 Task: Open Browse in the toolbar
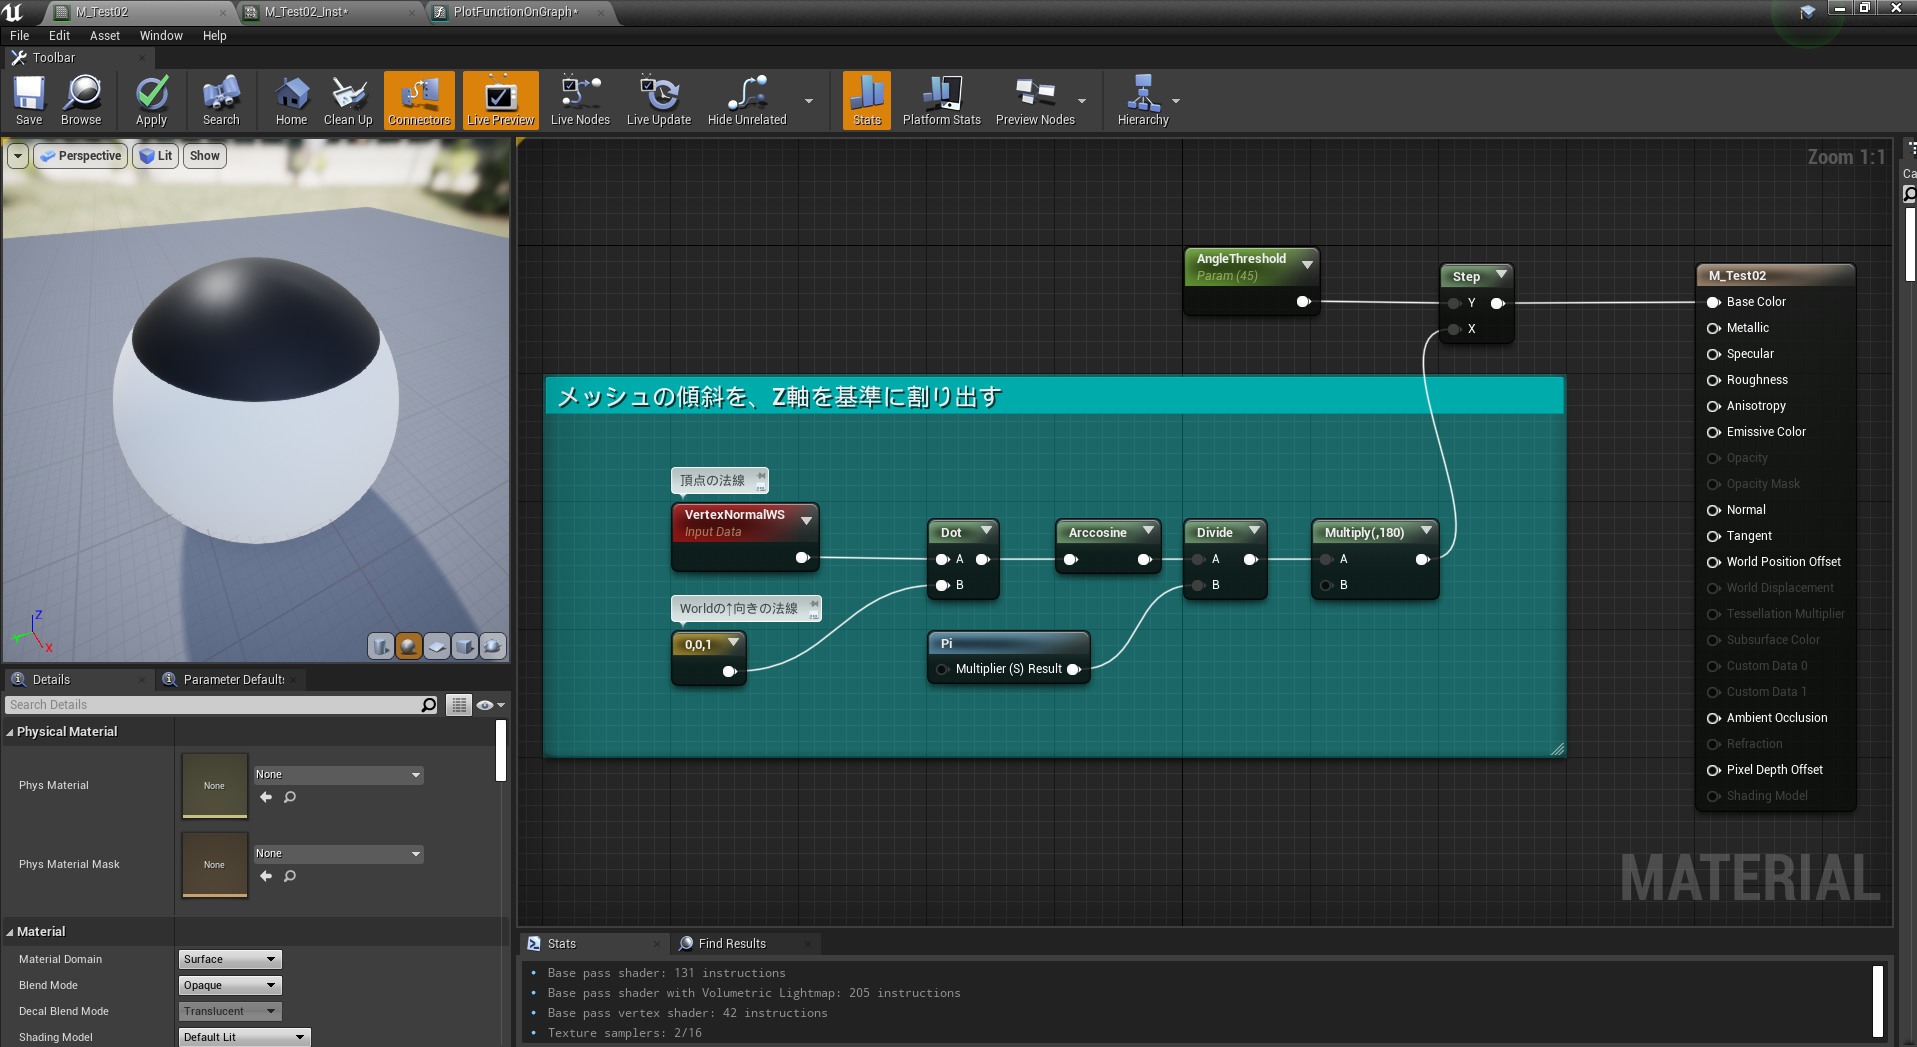(81, 100)
